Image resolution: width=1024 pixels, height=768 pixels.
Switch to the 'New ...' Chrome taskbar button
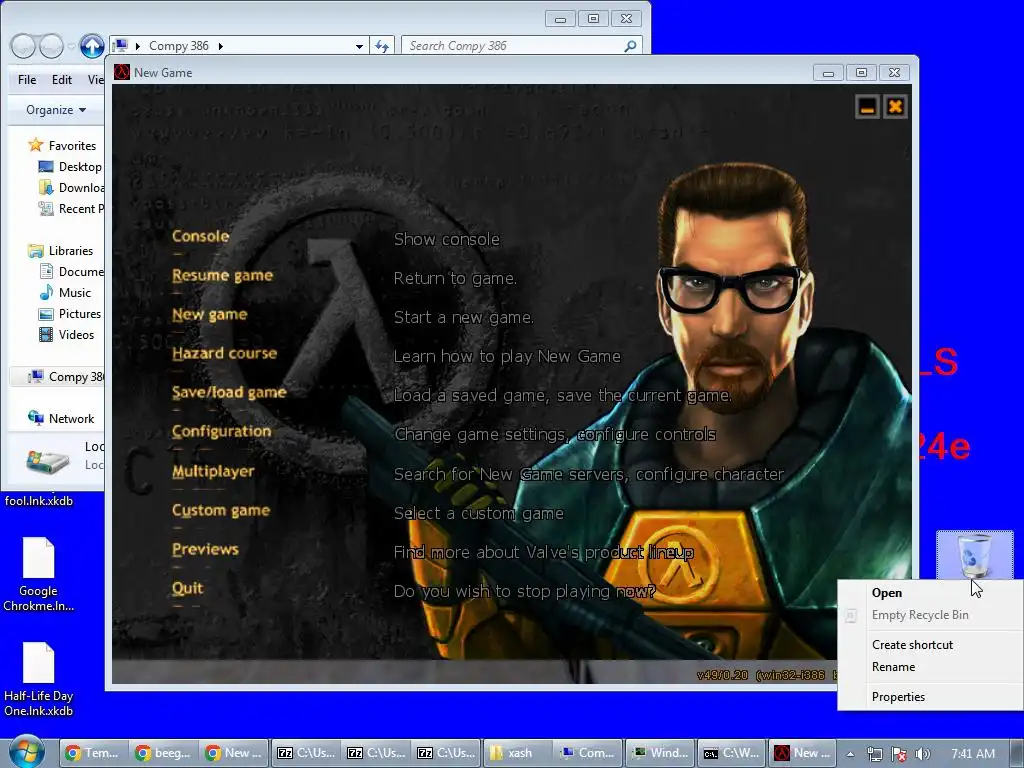click(x=233, y=753)
